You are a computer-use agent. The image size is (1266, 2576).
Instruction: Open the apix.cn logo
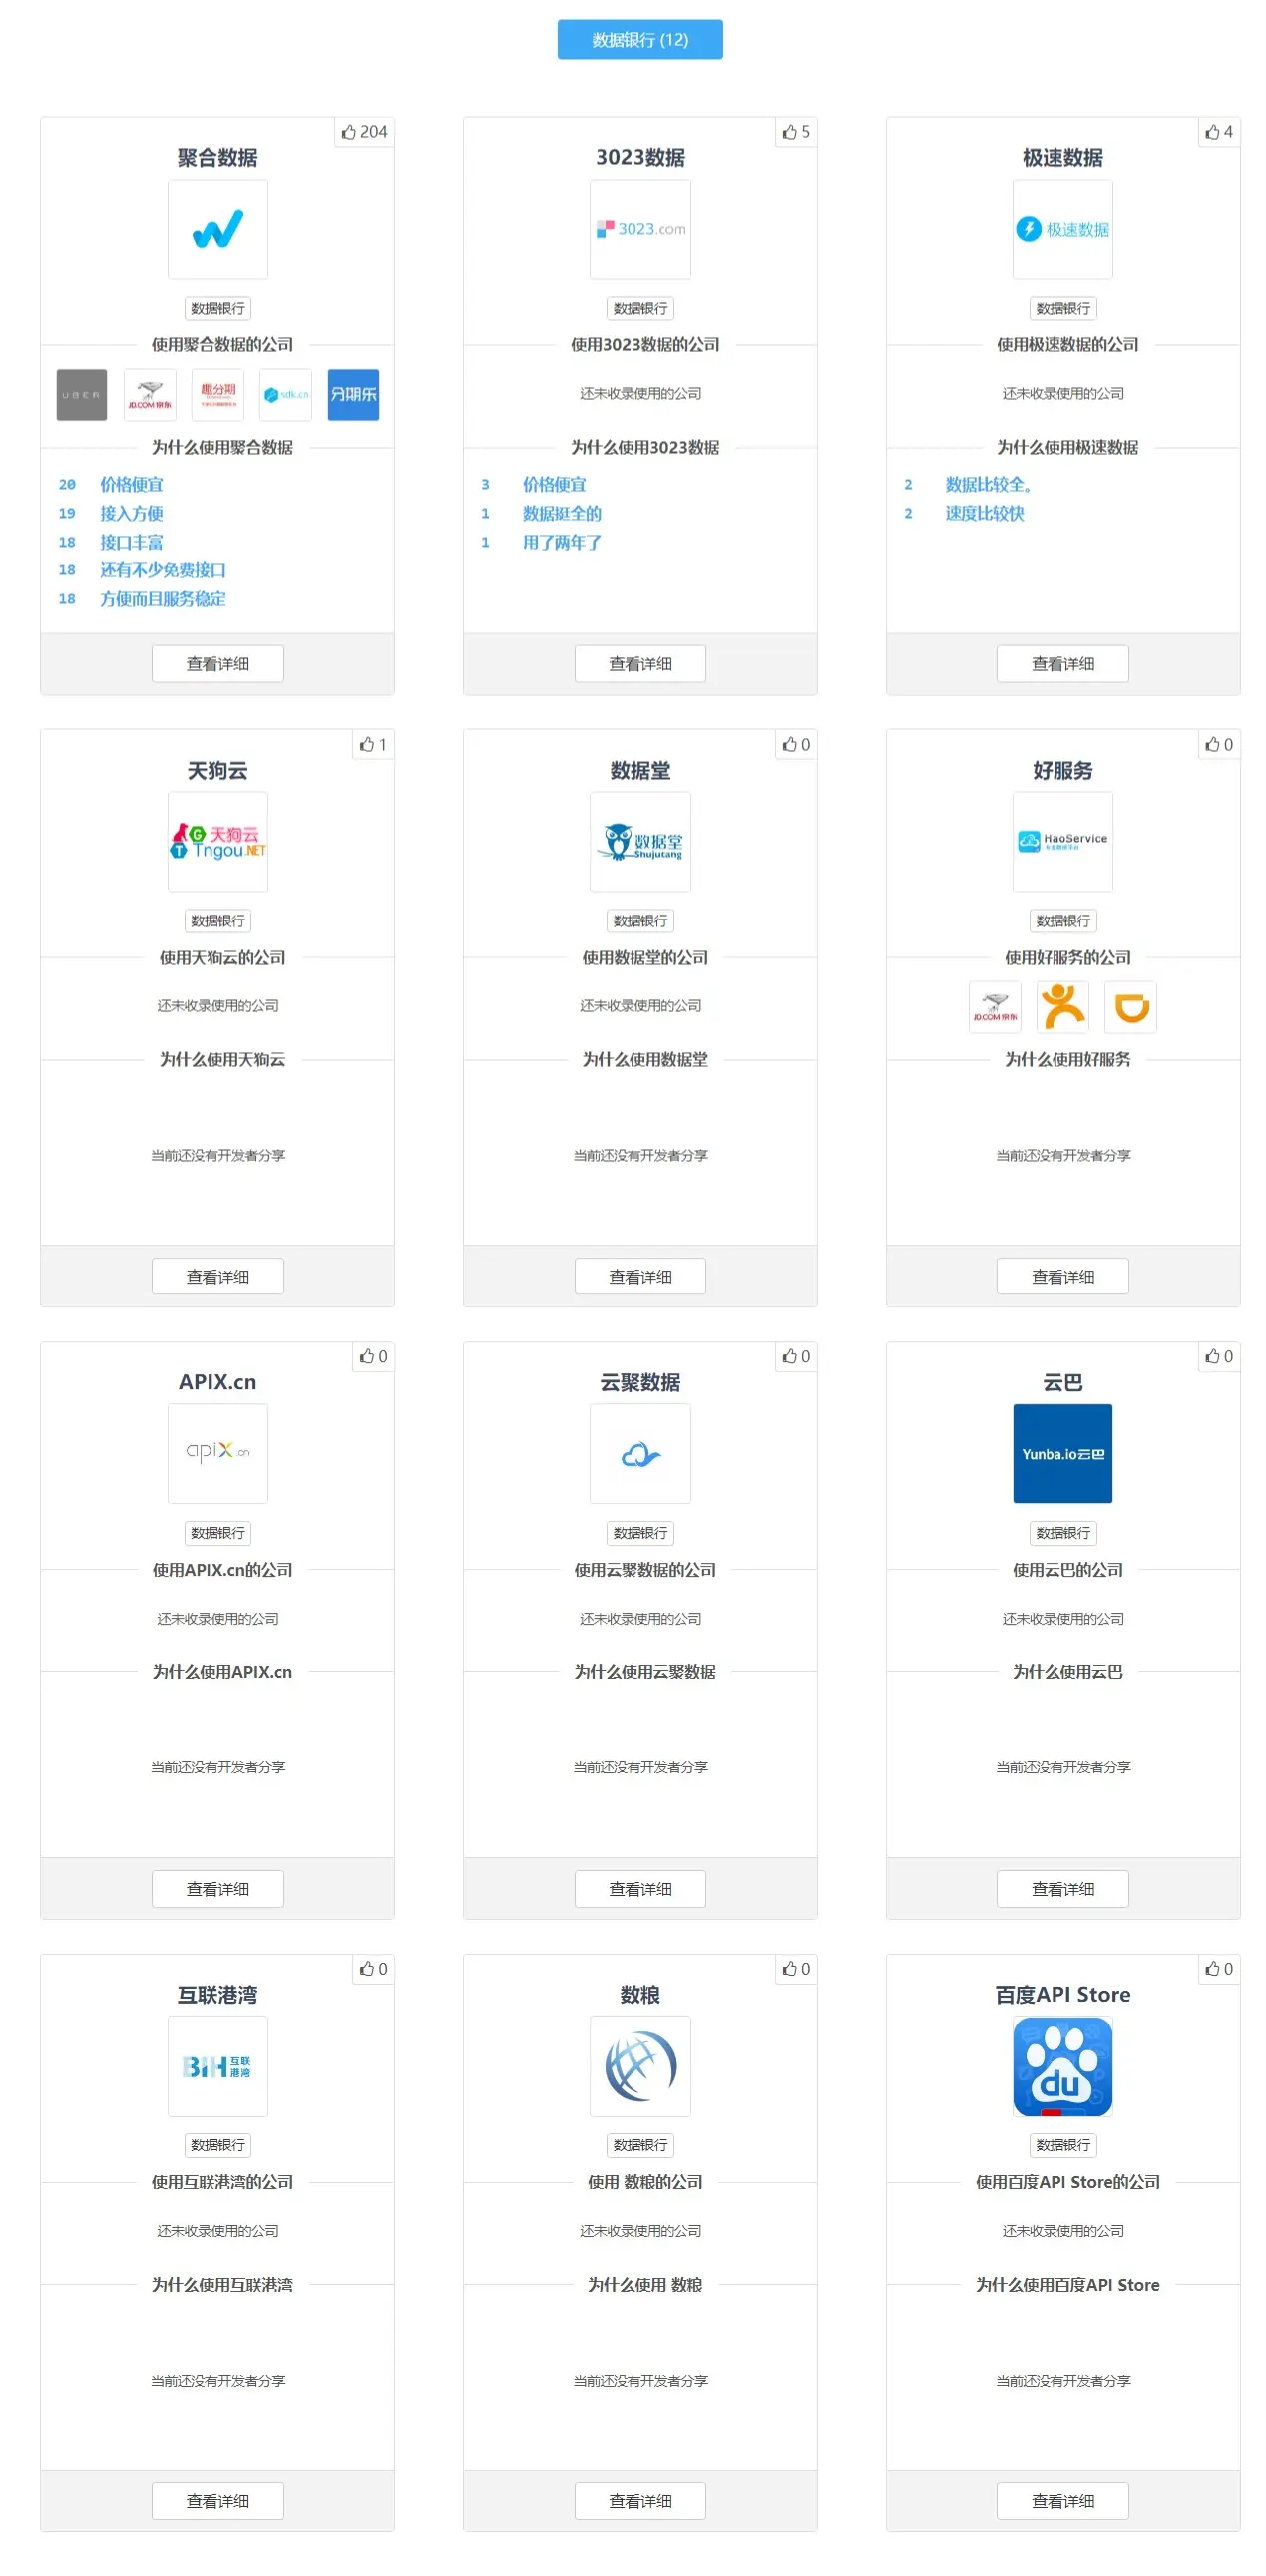217,1453
